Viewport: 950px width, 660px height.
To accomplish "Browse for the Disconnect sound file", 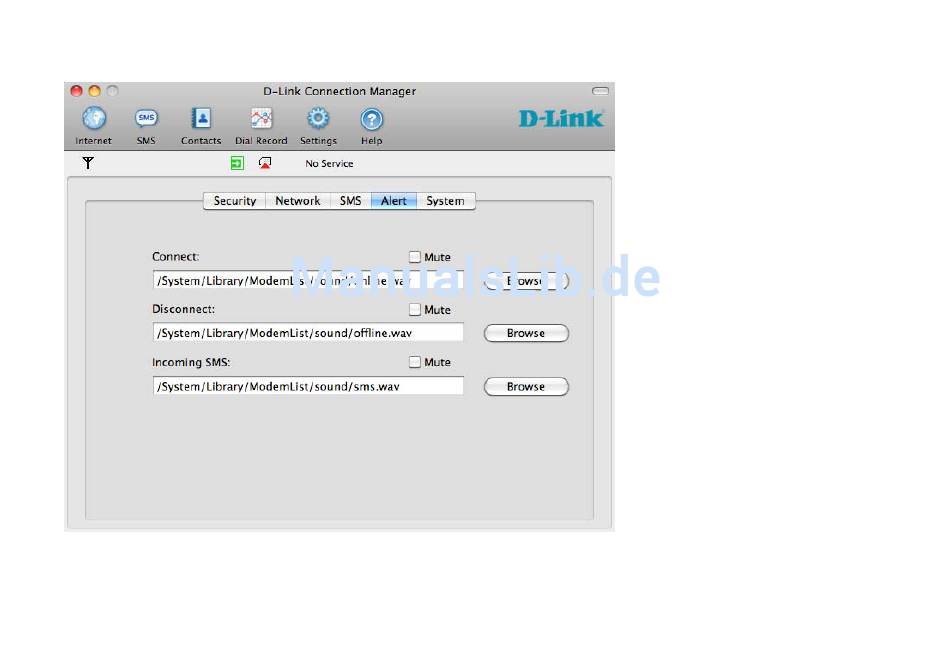I will [526, 333].
